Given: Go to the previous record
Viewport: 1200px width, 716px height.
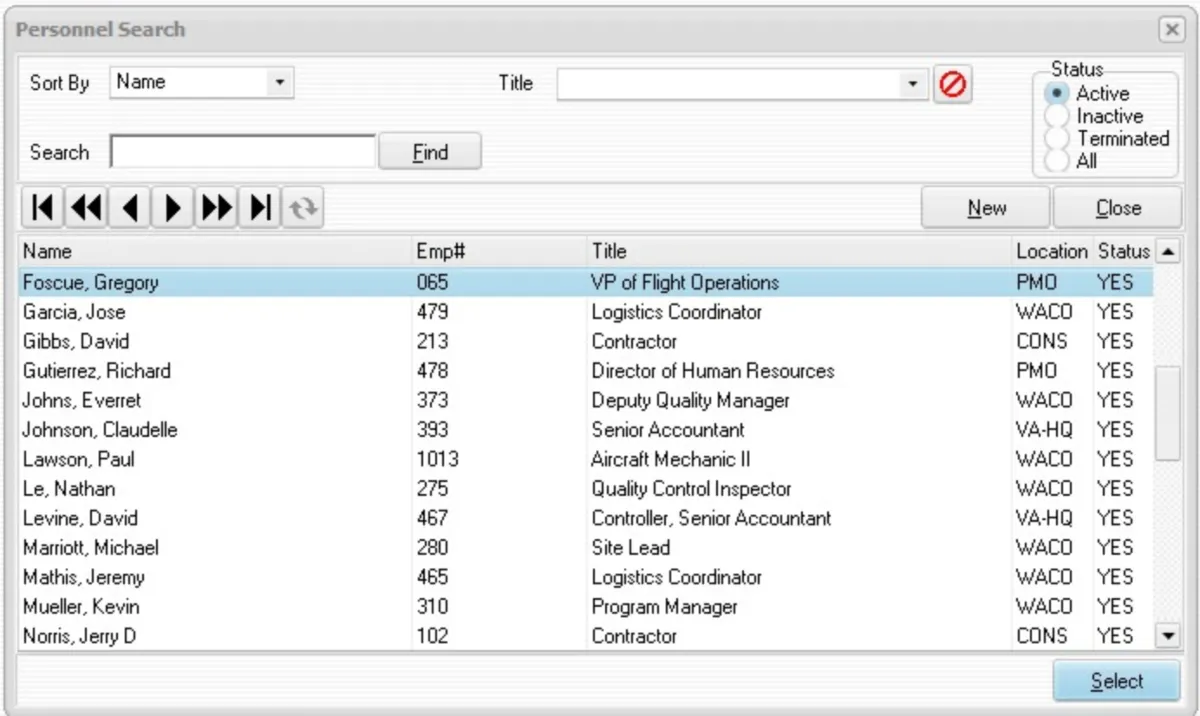Looking at the screenshot, I should (x=128, y=207).
